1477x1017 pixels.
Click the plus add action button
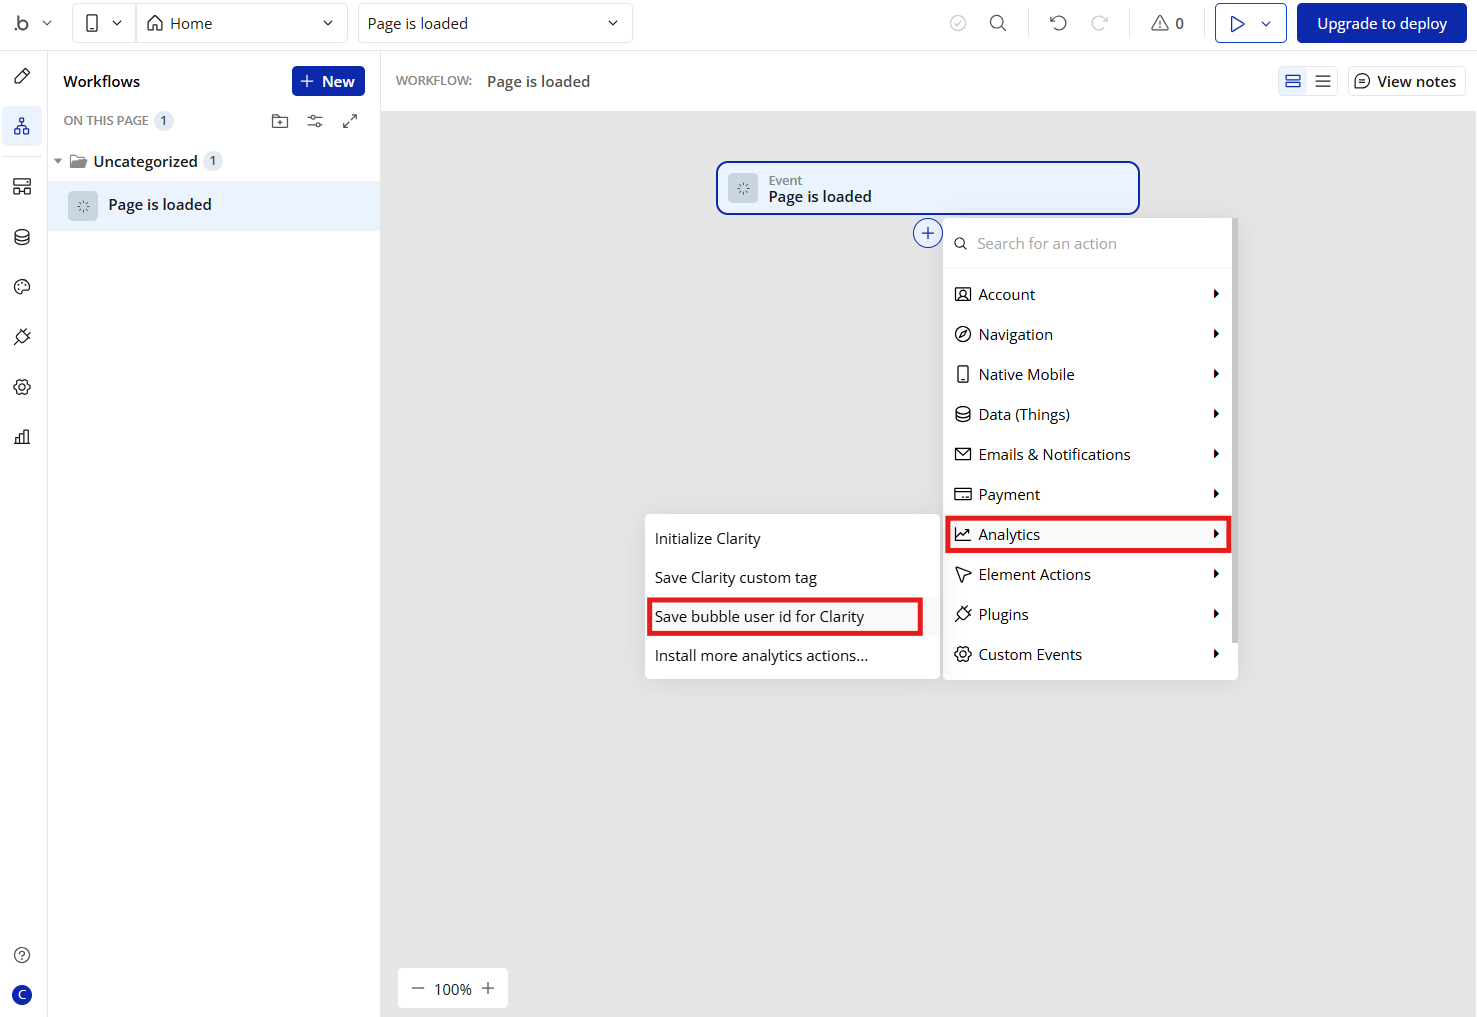pos(928,233)
